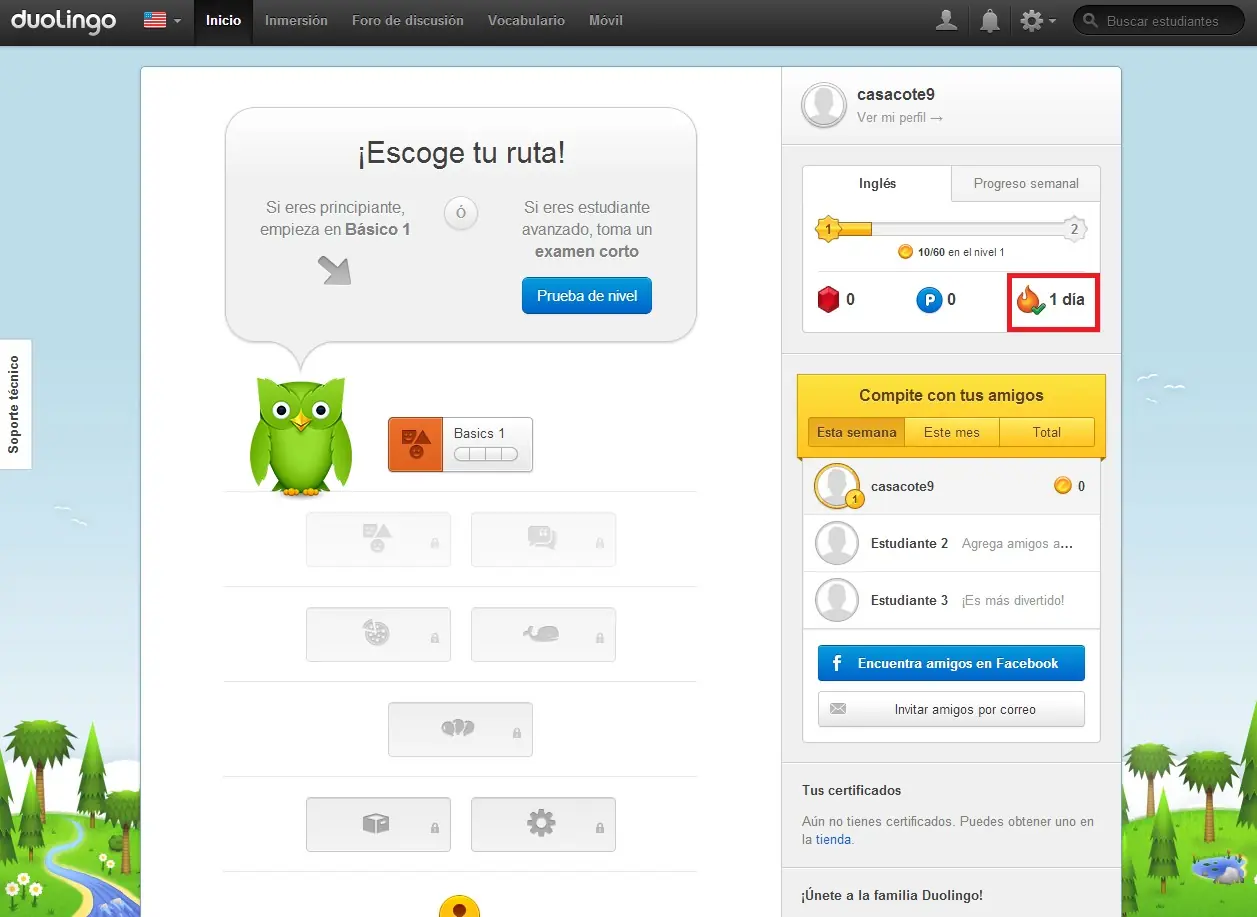Click the user profile icon in top bar
The width and height of the screenshot is (1257, 917).
click(x=946, y=20)
